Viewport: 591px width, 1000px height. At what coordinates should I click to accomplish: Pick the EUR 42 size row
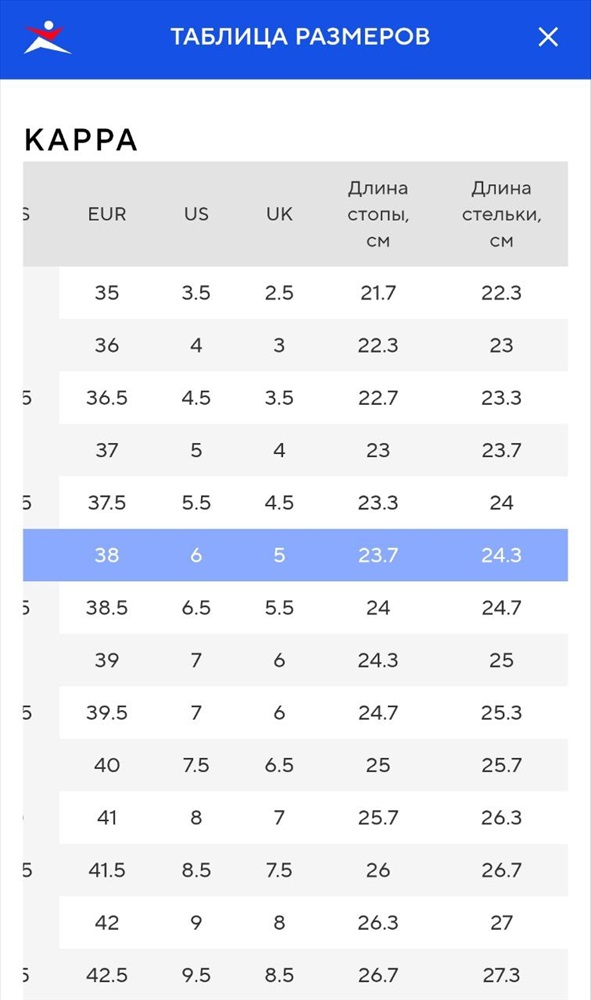295,923
